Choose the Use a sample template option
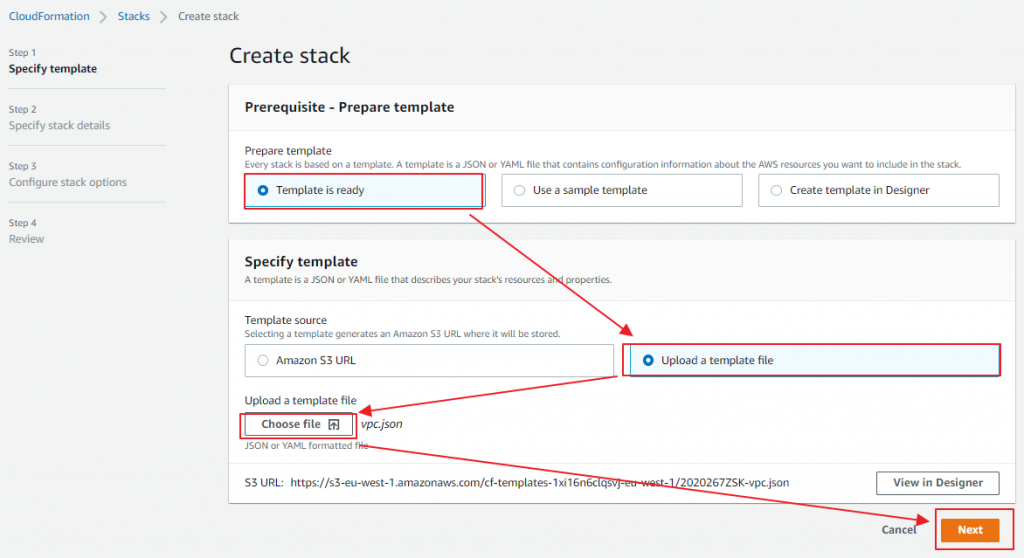Screen dimensions: 1024x558 pyautogui.click(x=520, y=190)
